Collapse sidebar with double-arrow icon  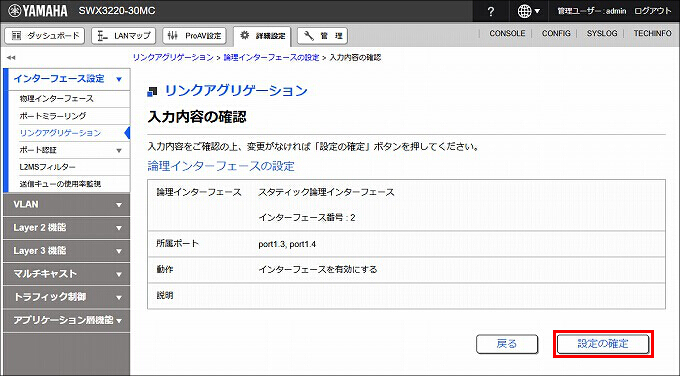pos(11,57)
